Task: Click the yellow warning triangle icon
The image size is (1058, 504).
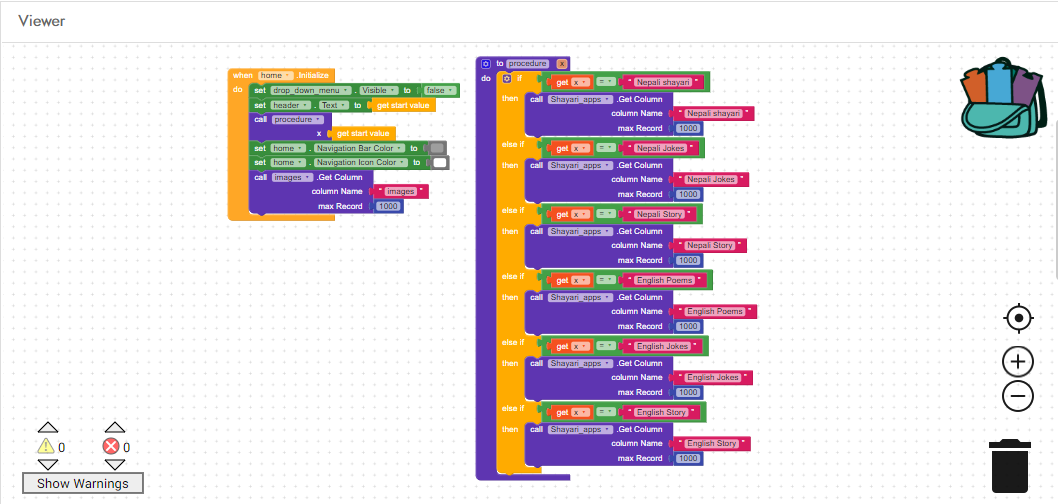Action: 45,446
